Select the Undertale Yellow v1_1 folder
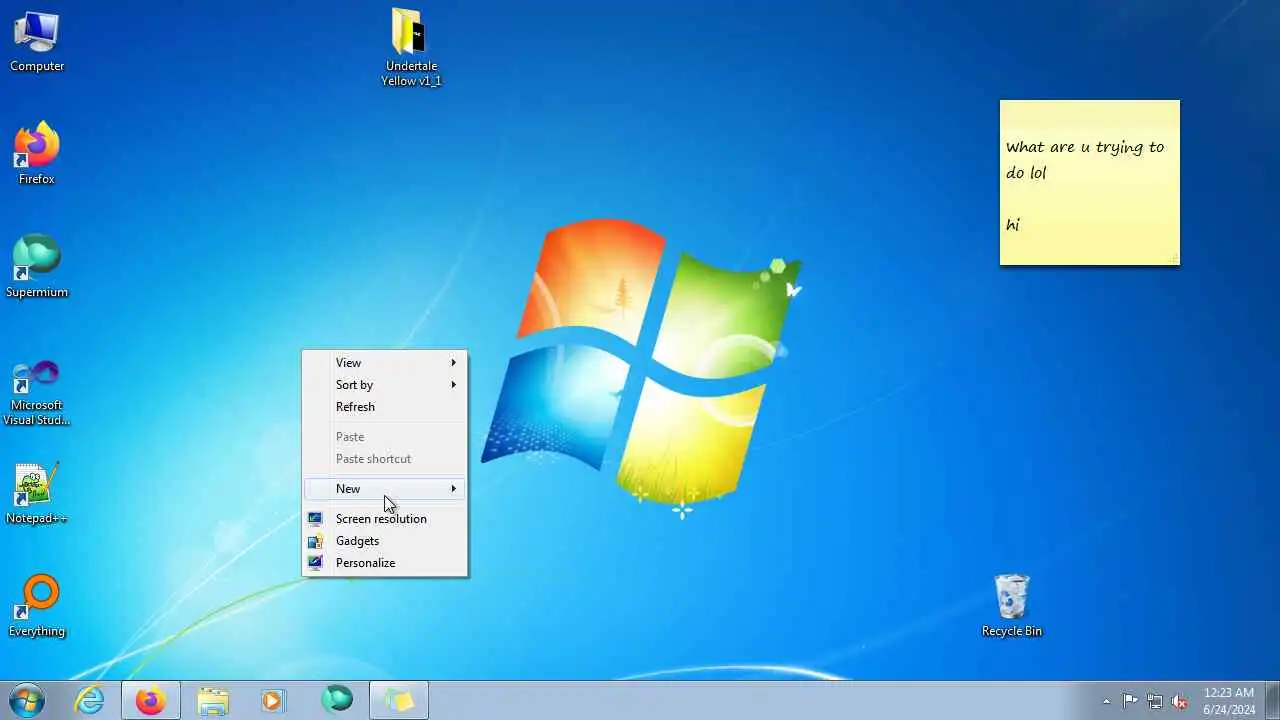The image size is (1280, 720). (411, 48)
